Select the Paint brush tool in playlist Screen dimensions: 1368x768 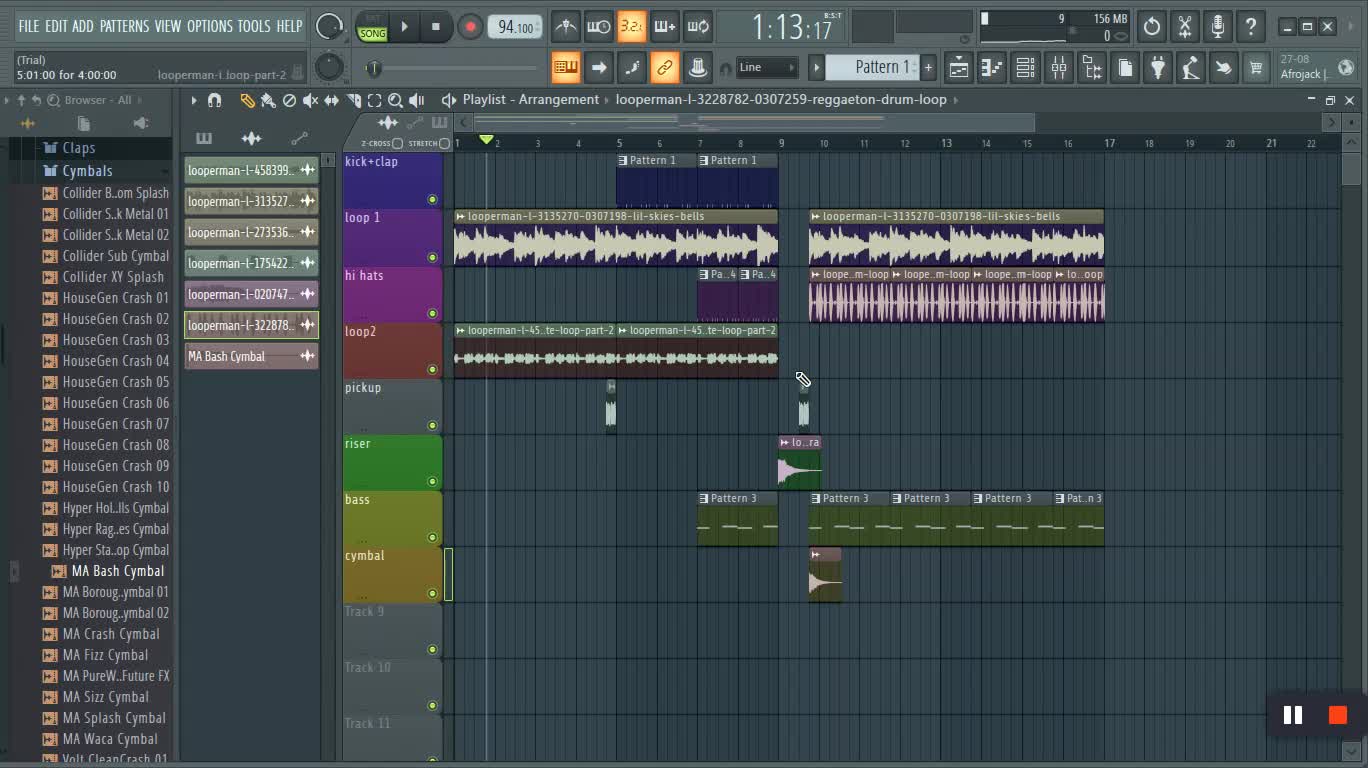click(268, 100)
